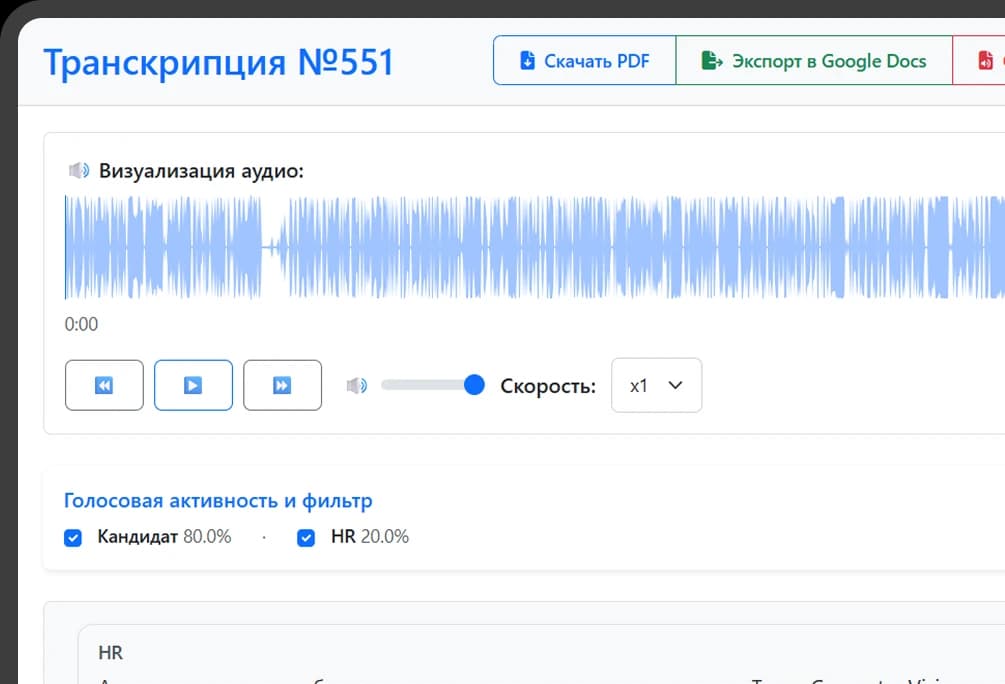
Task: Click the HR speaker label in transcript
Action: [110, 653]
